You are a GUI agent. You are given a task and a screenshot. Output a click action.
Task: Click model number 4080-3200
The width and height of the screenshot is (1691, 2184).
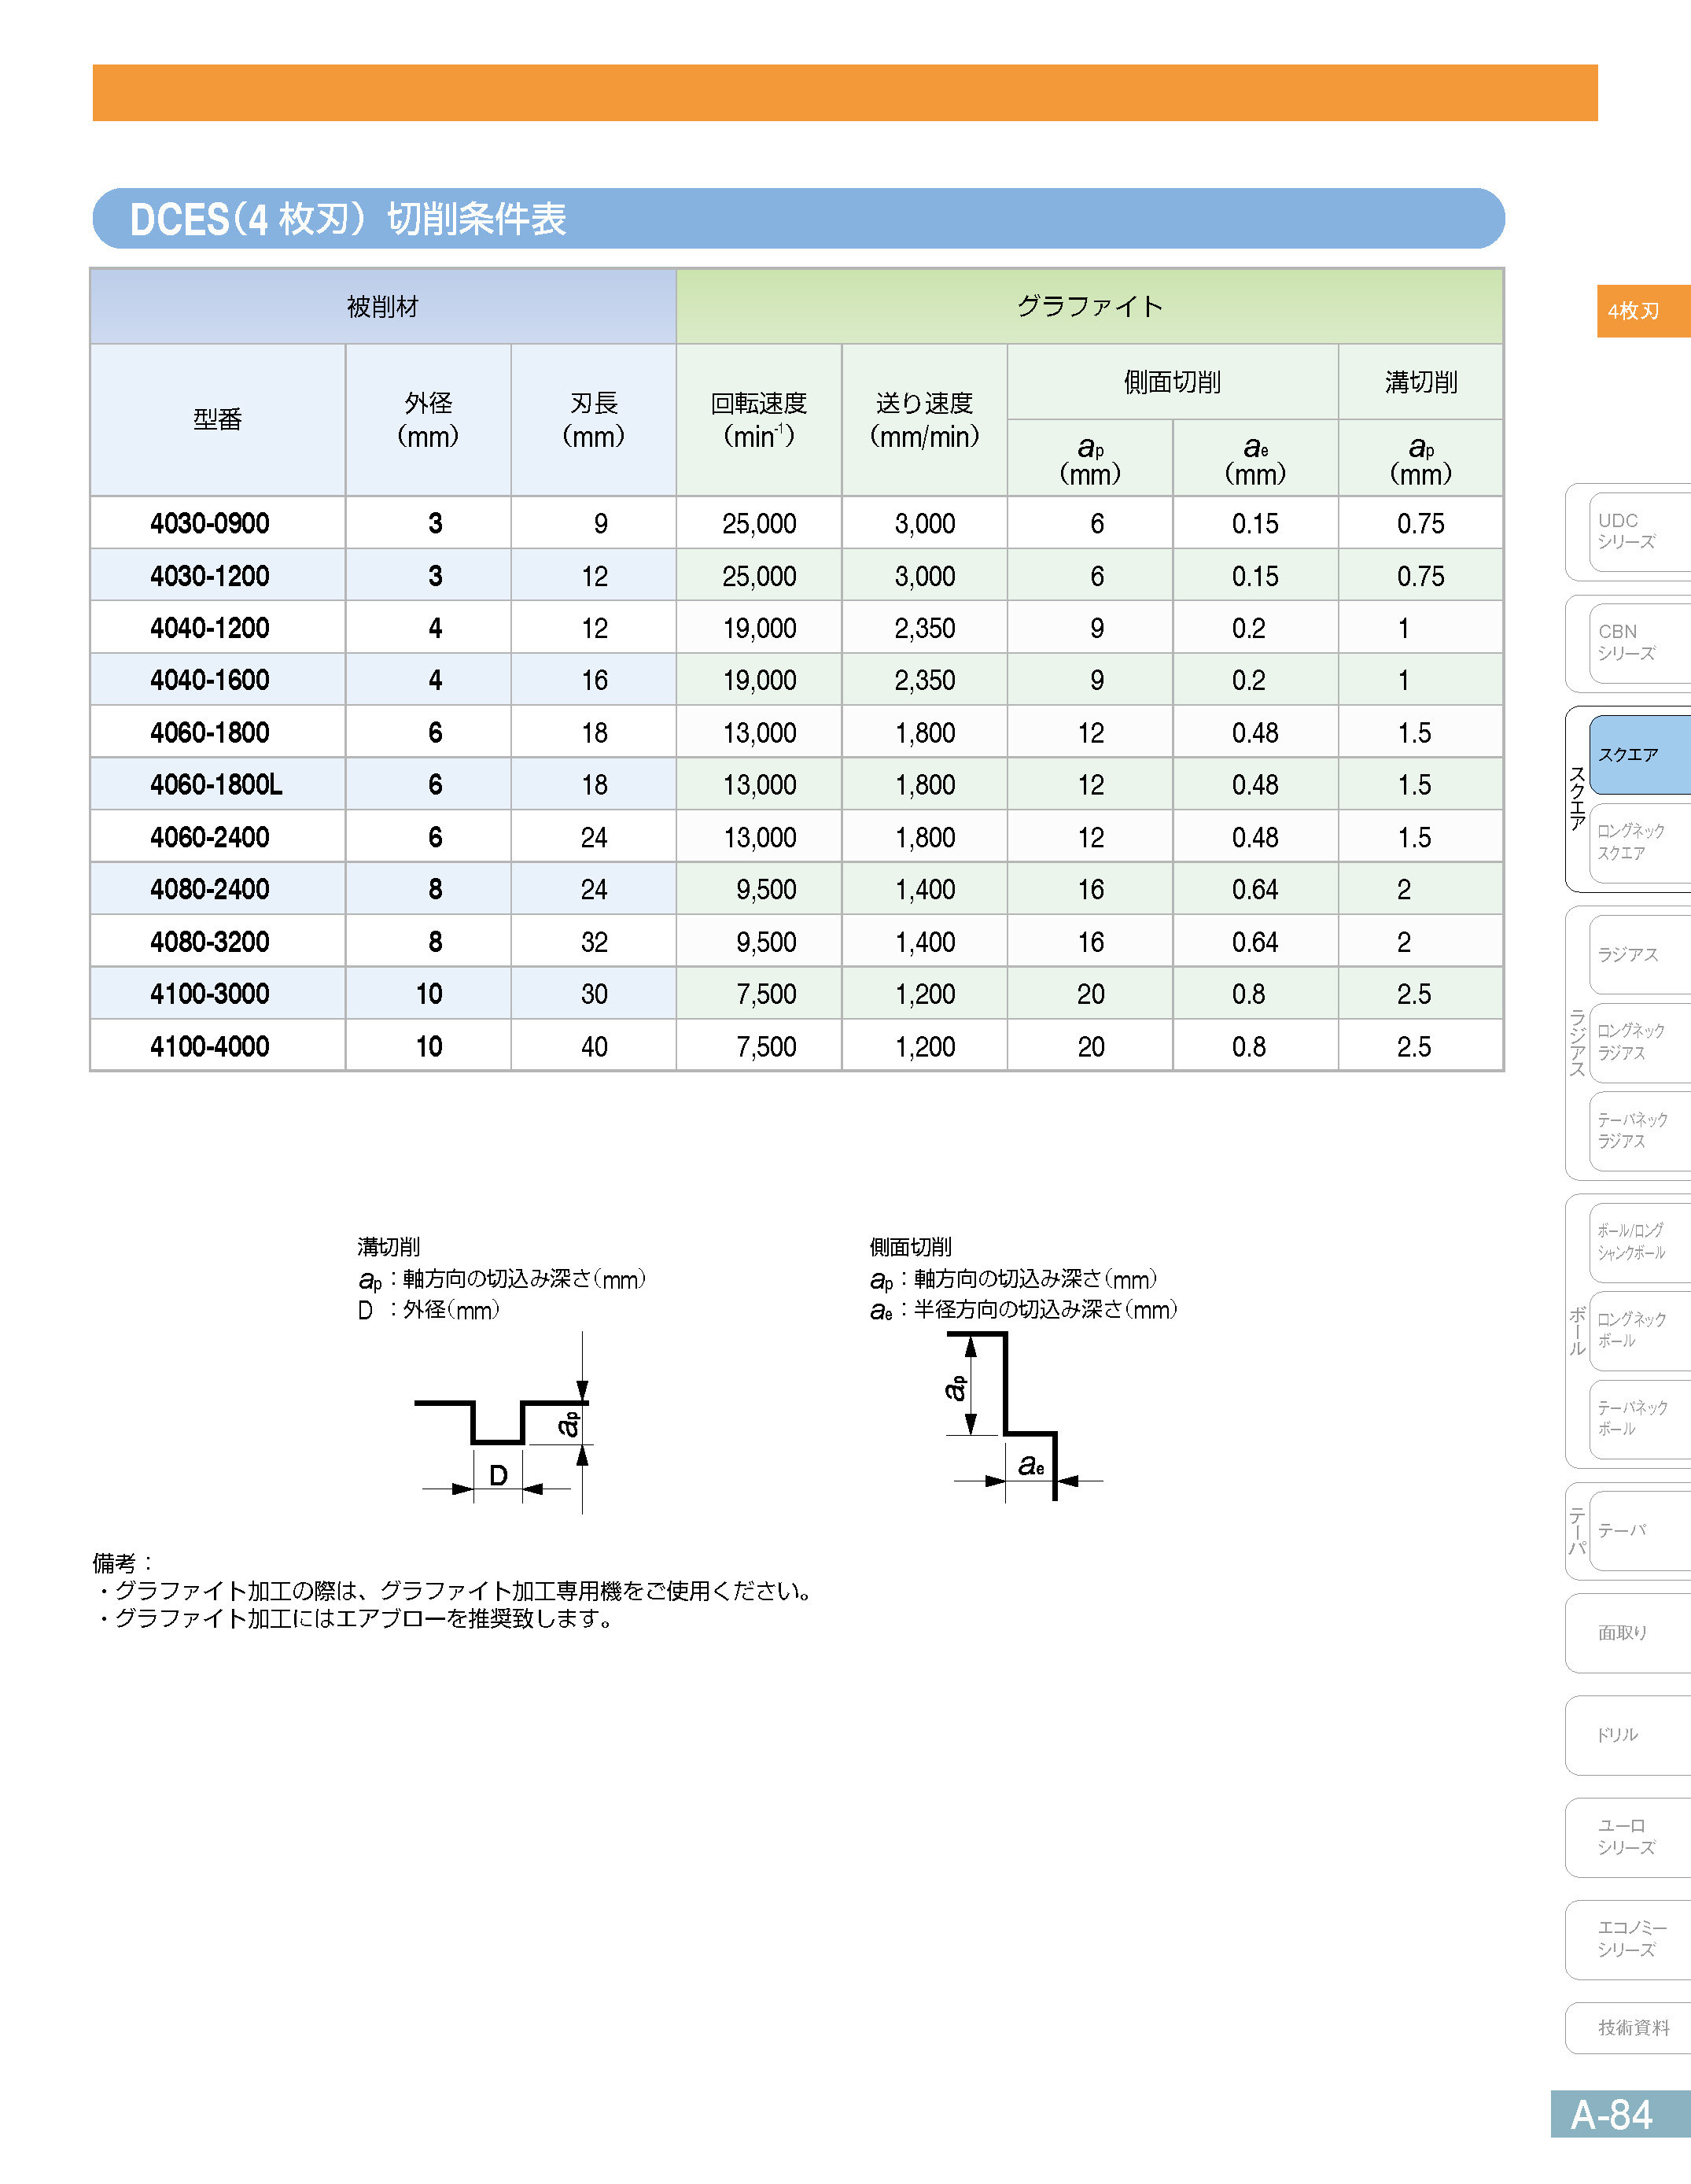(210, 942)
